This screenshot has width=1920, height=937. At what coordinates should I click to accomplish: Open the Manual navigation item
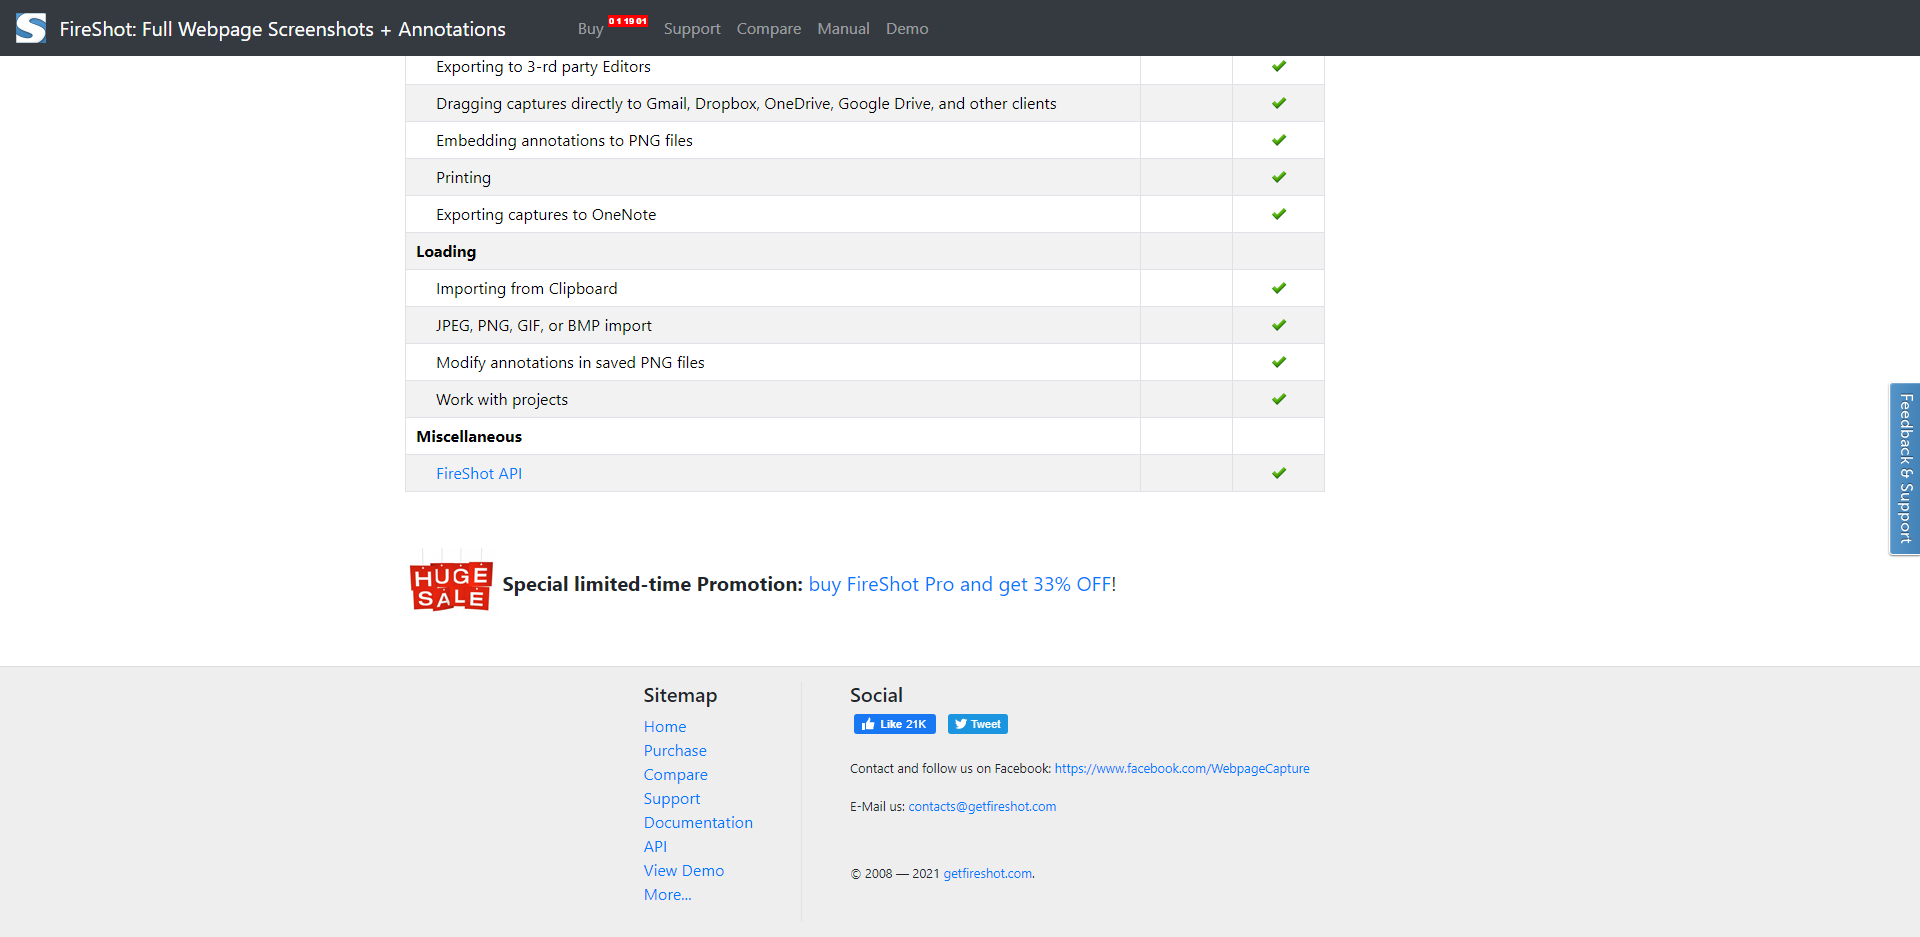[843, 29]
